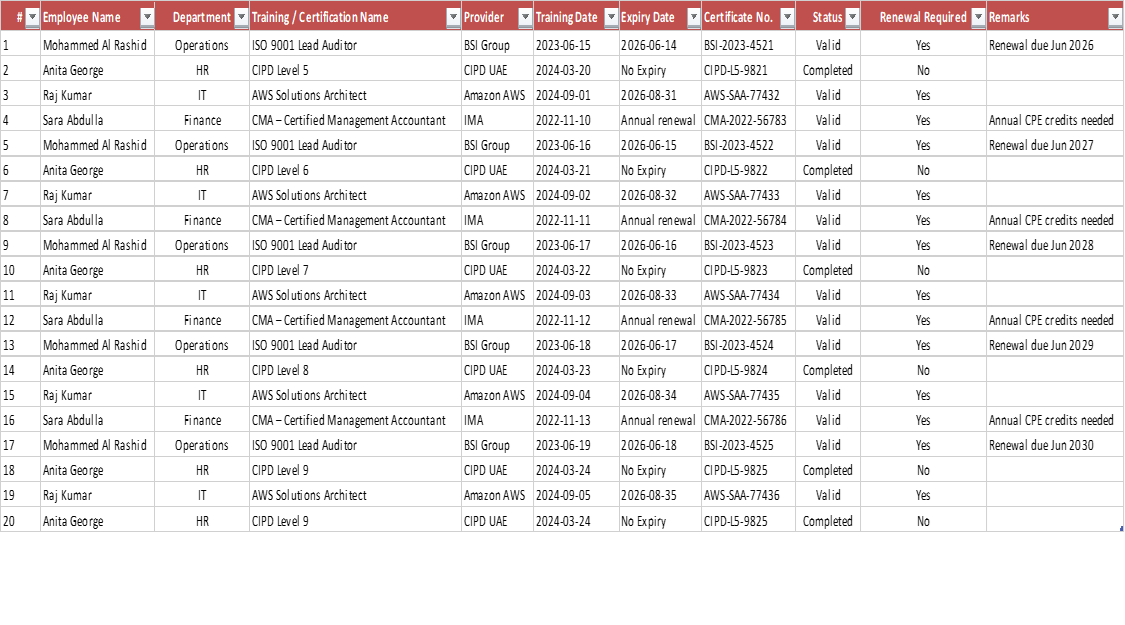
Task: Select the Employee Name header cell
Action: [97, 17]
